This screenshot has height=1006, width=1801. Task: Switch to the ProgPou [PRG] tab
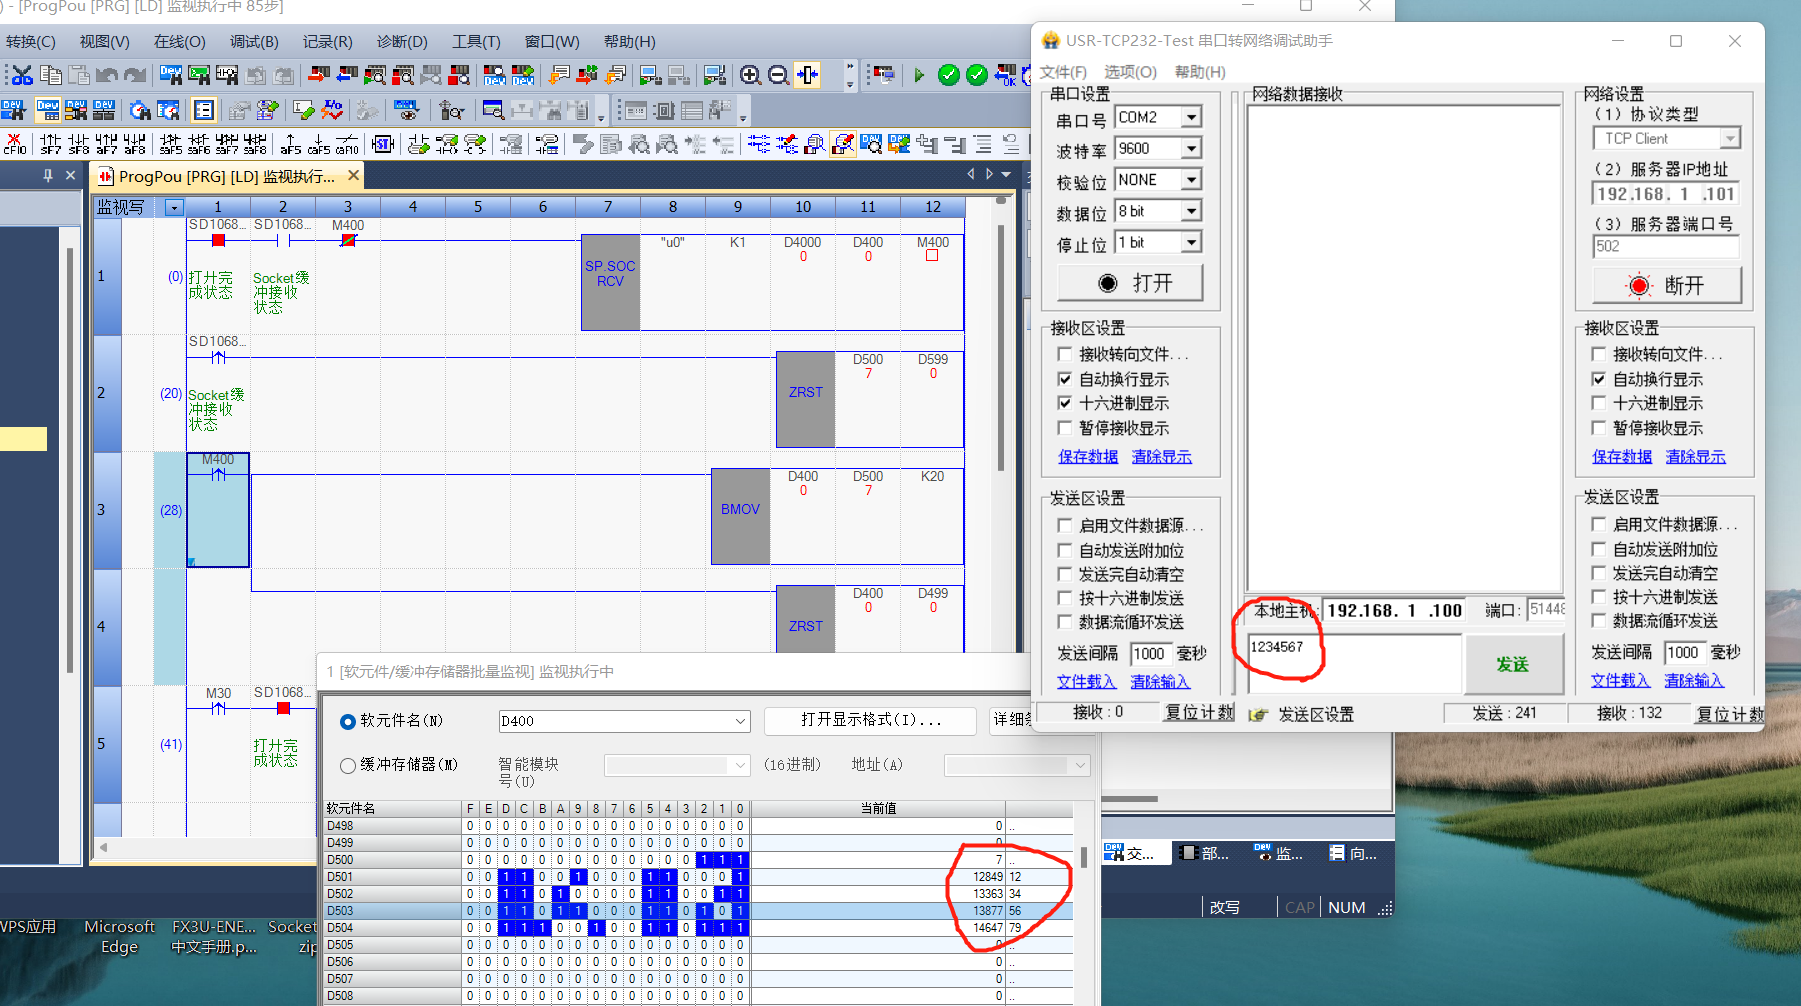coord(225,177)
